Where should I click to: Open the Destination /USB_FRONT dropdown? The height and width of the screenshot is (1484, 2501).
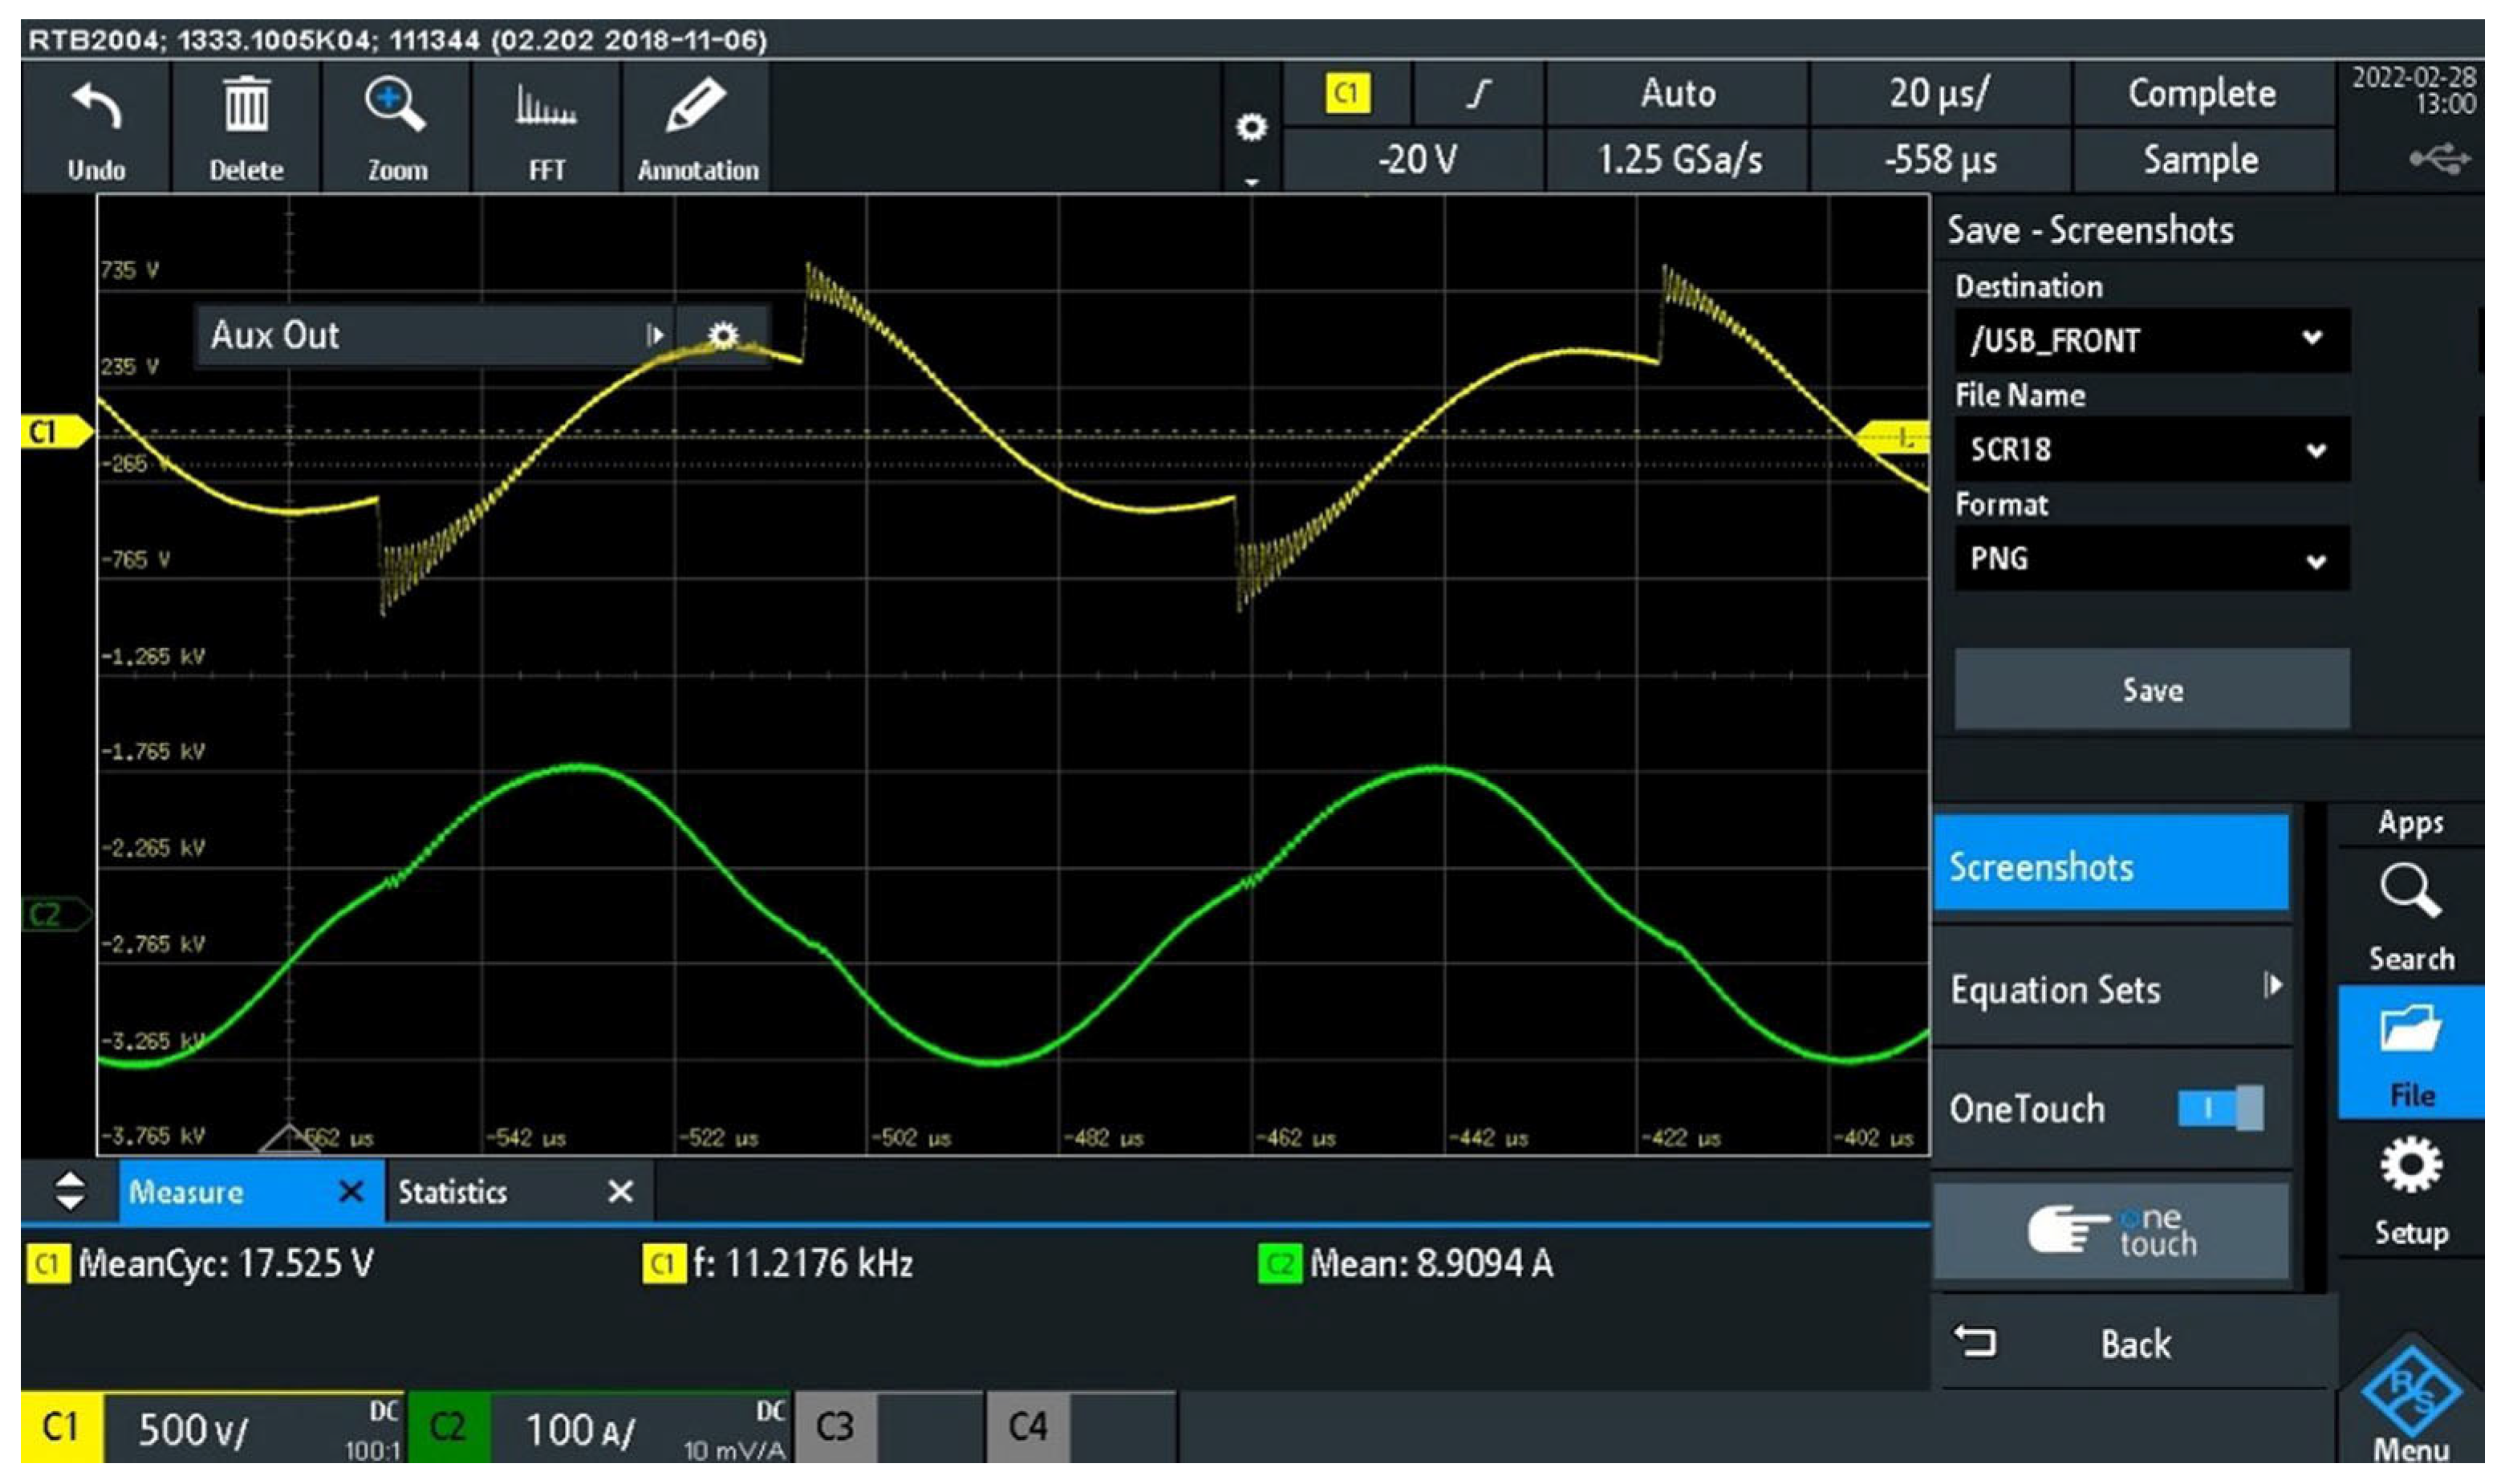pos(2151,341)
